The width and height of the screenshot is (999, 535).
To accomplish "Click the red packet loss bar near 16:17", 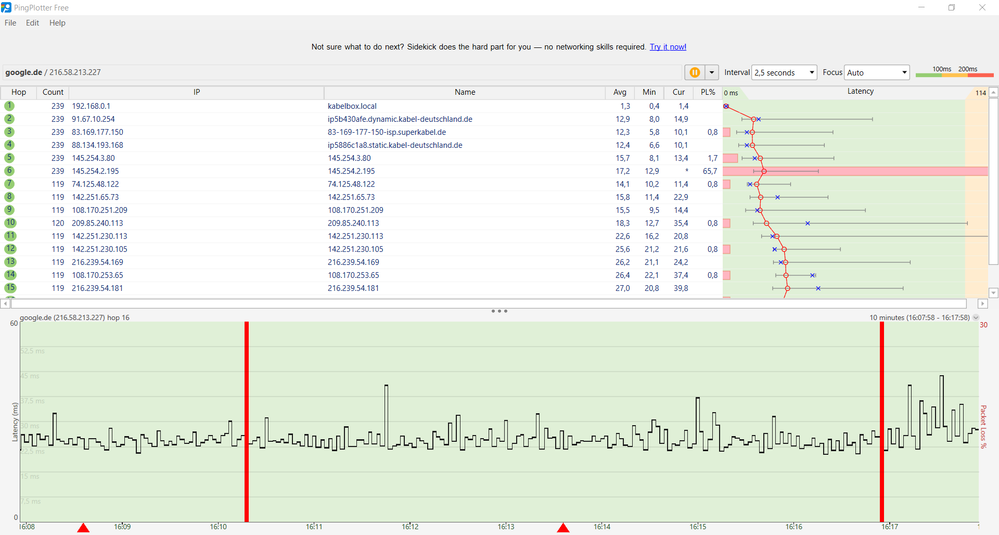I will [882, 422].
